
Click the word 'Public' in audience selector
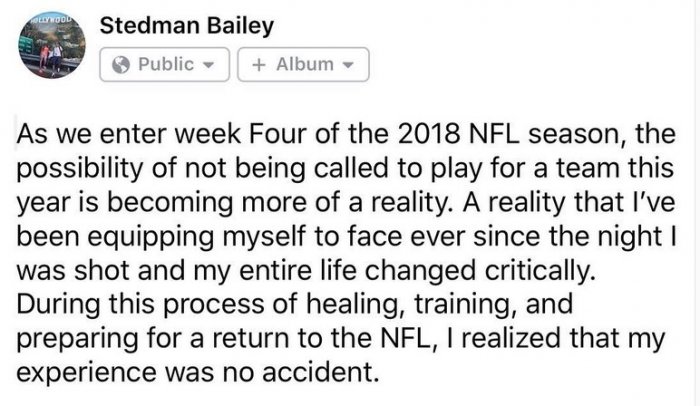(x=166, y=64)
